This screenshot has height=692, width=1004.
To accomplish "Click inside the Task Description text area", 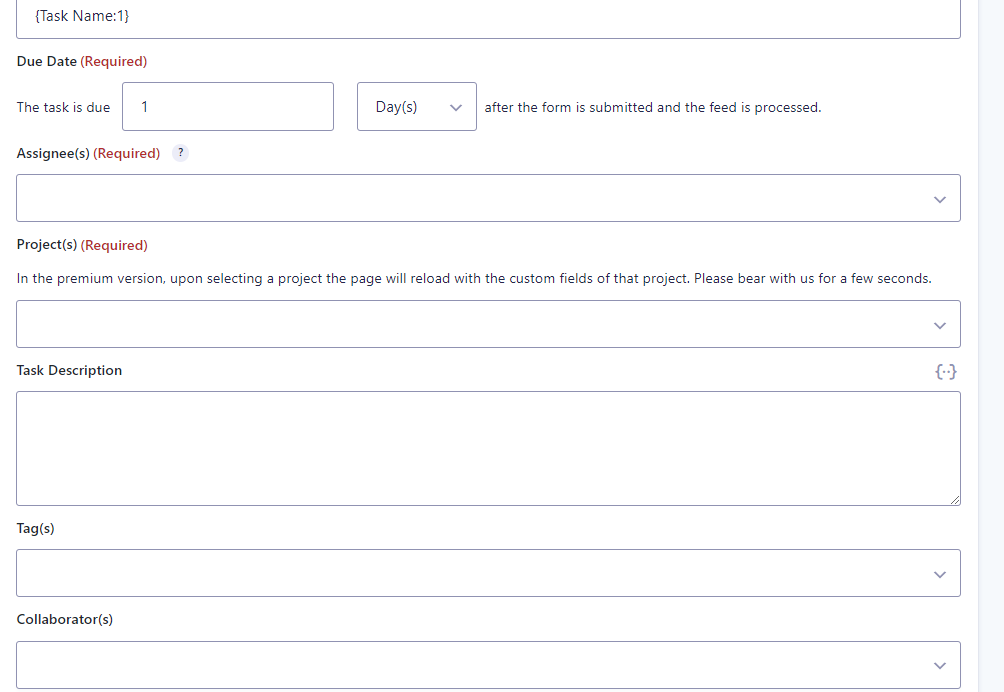I will tap(488, 448).
